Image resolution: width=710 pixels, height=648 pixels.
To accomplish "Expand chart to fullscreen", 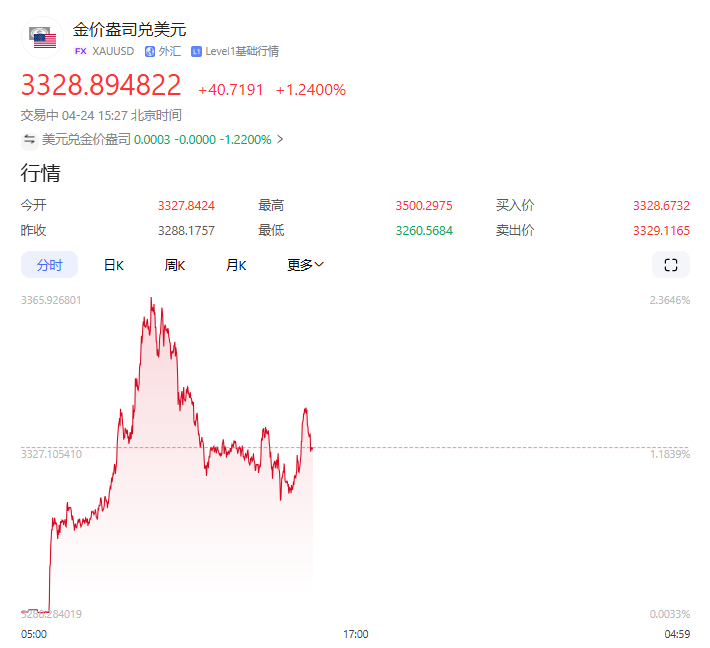I will pos(671,265).
